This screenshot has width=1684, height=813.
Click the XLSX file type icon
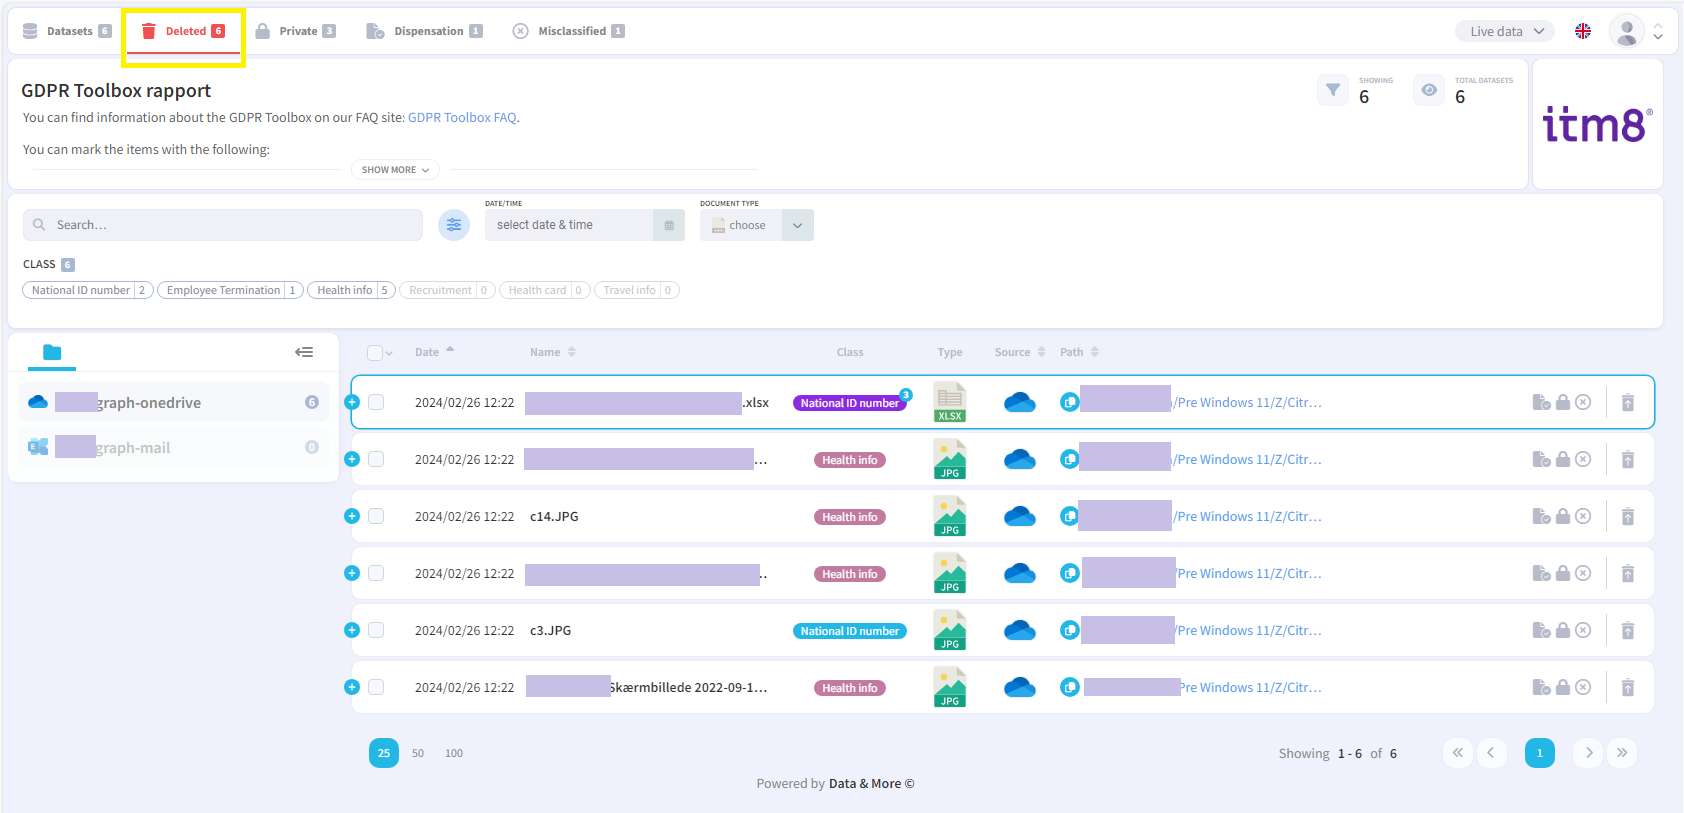pyautogui.click(x=950, y=402)
